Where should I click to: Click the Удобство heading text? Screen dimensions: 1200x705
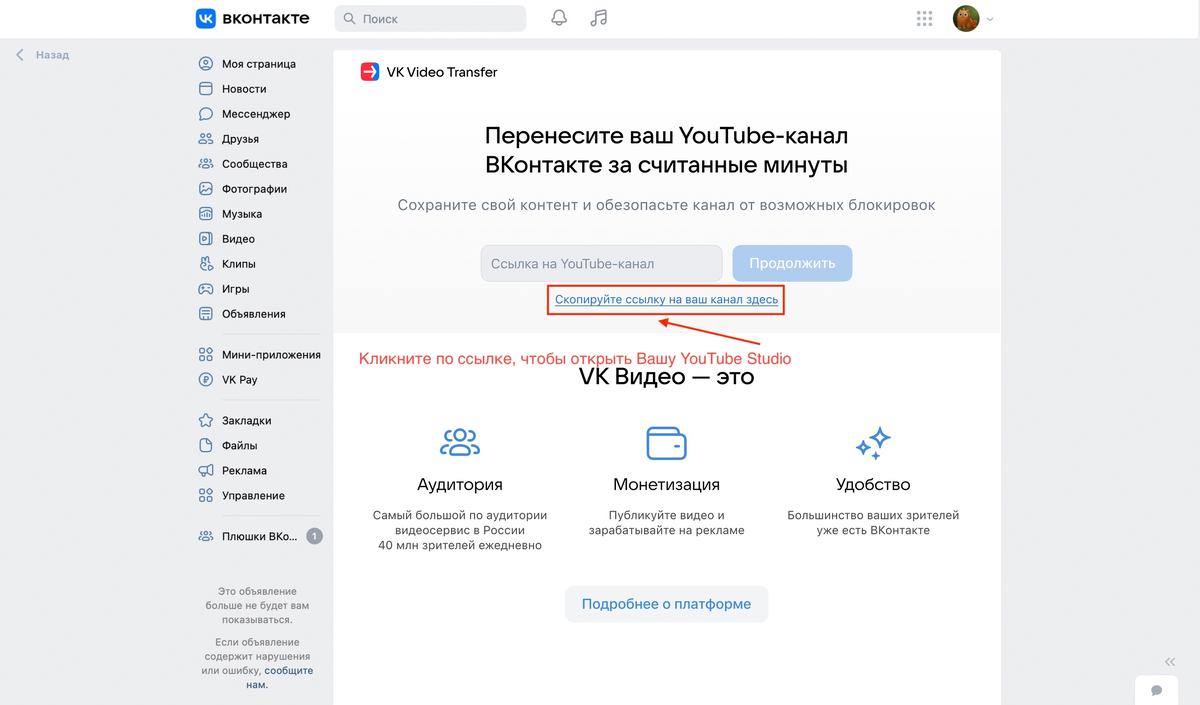click(x=873, y=485)
